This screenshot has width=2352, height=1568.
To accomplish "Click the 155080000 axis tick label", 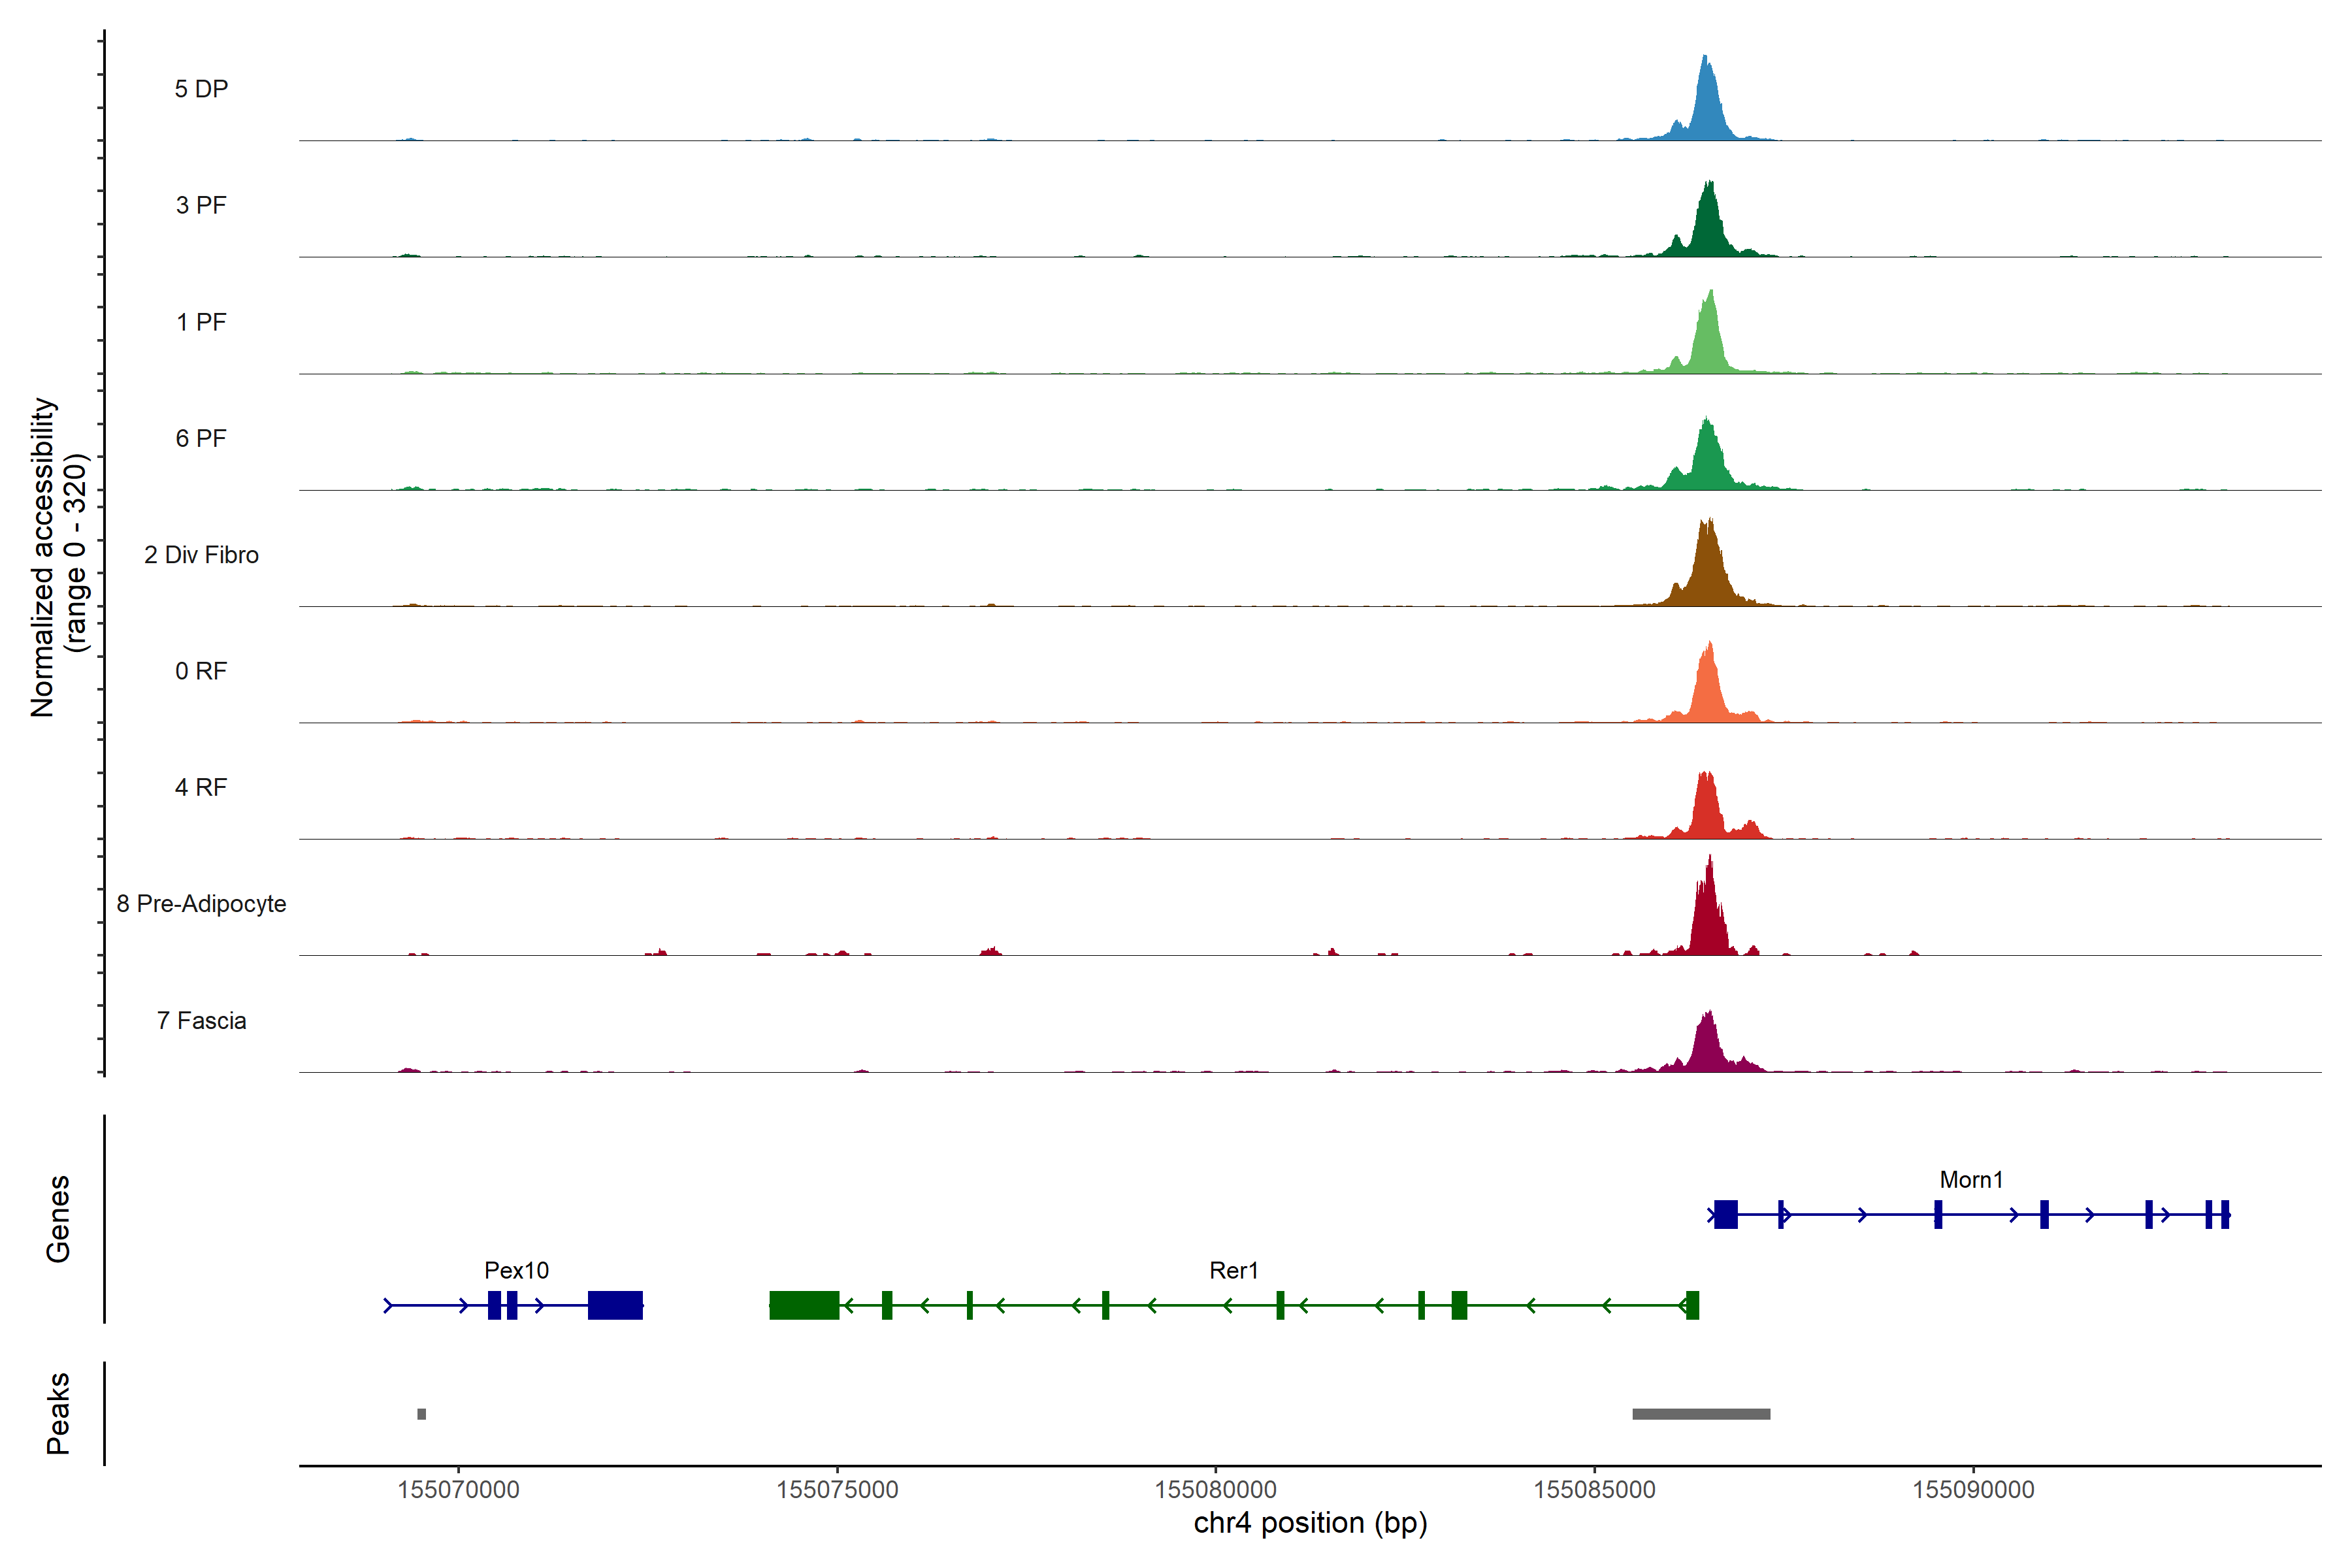I will [1215, 1490].
